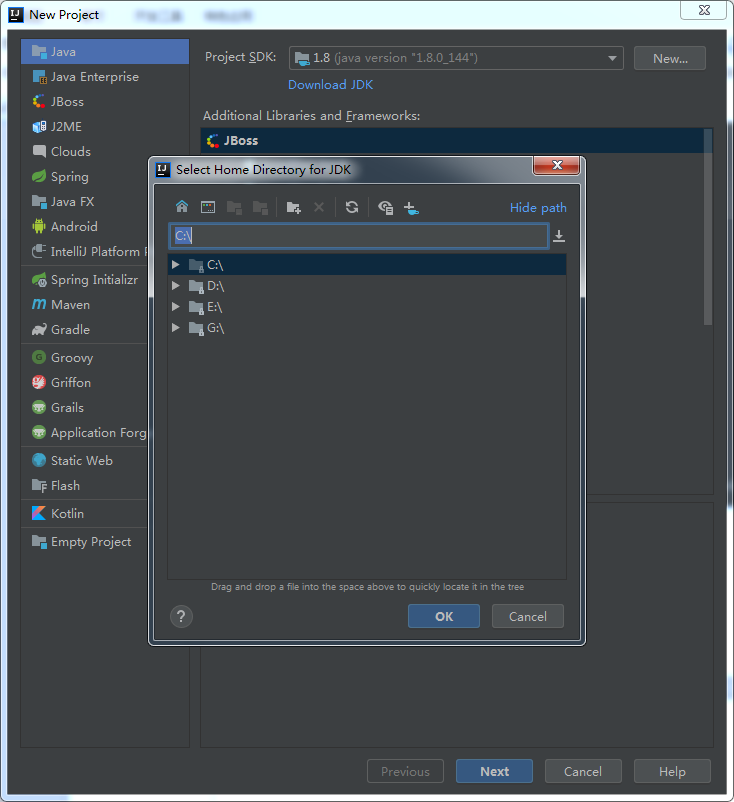Image resolution: width=734 pixels, height=802 pixels.
Task: Click the first grayed-out folder toolbar icon
Action: 234,207
